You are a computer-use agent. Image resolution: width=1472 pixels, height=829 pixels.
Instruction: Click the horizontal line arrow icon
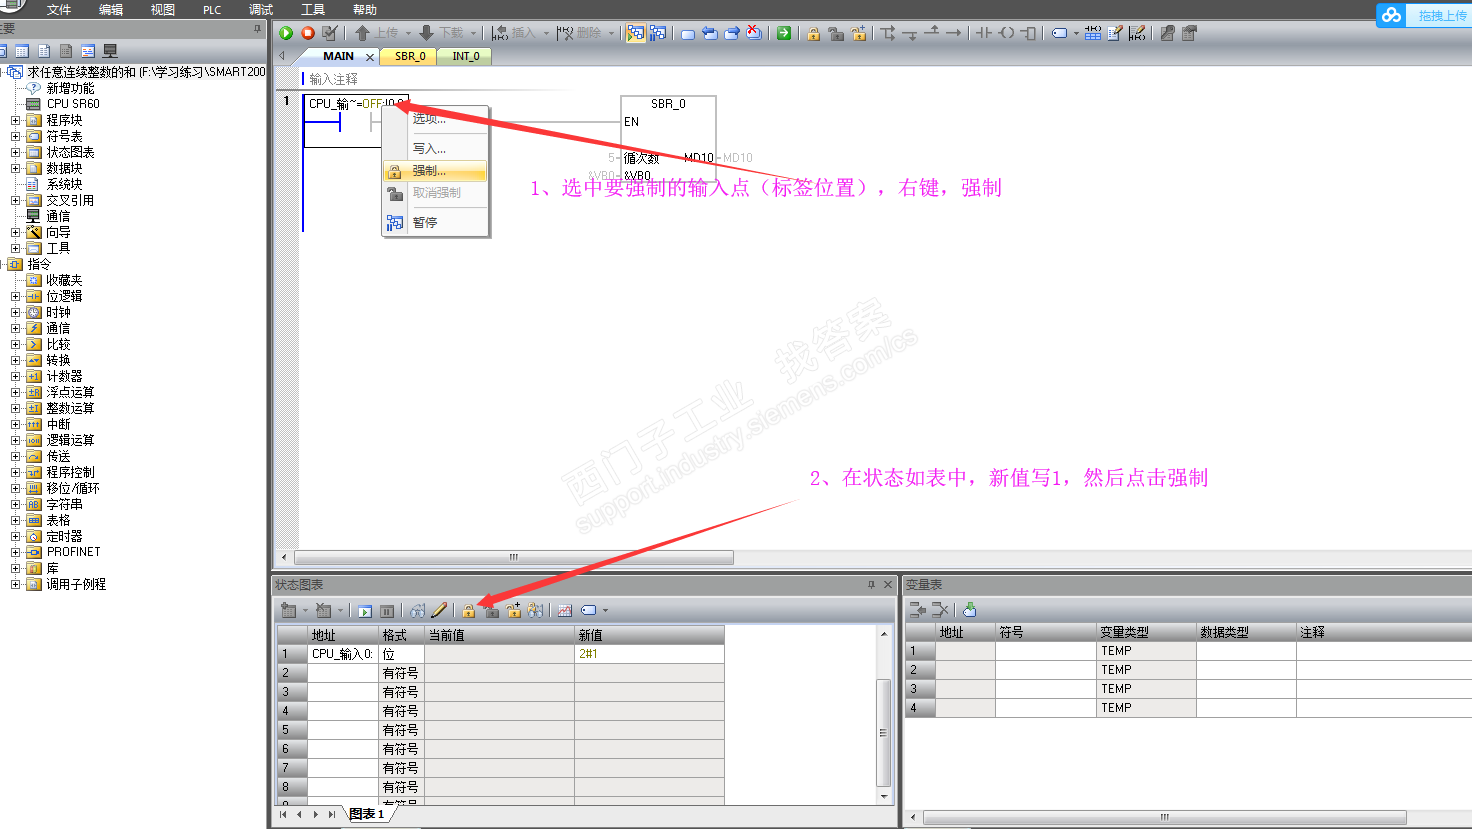(953, 33)
